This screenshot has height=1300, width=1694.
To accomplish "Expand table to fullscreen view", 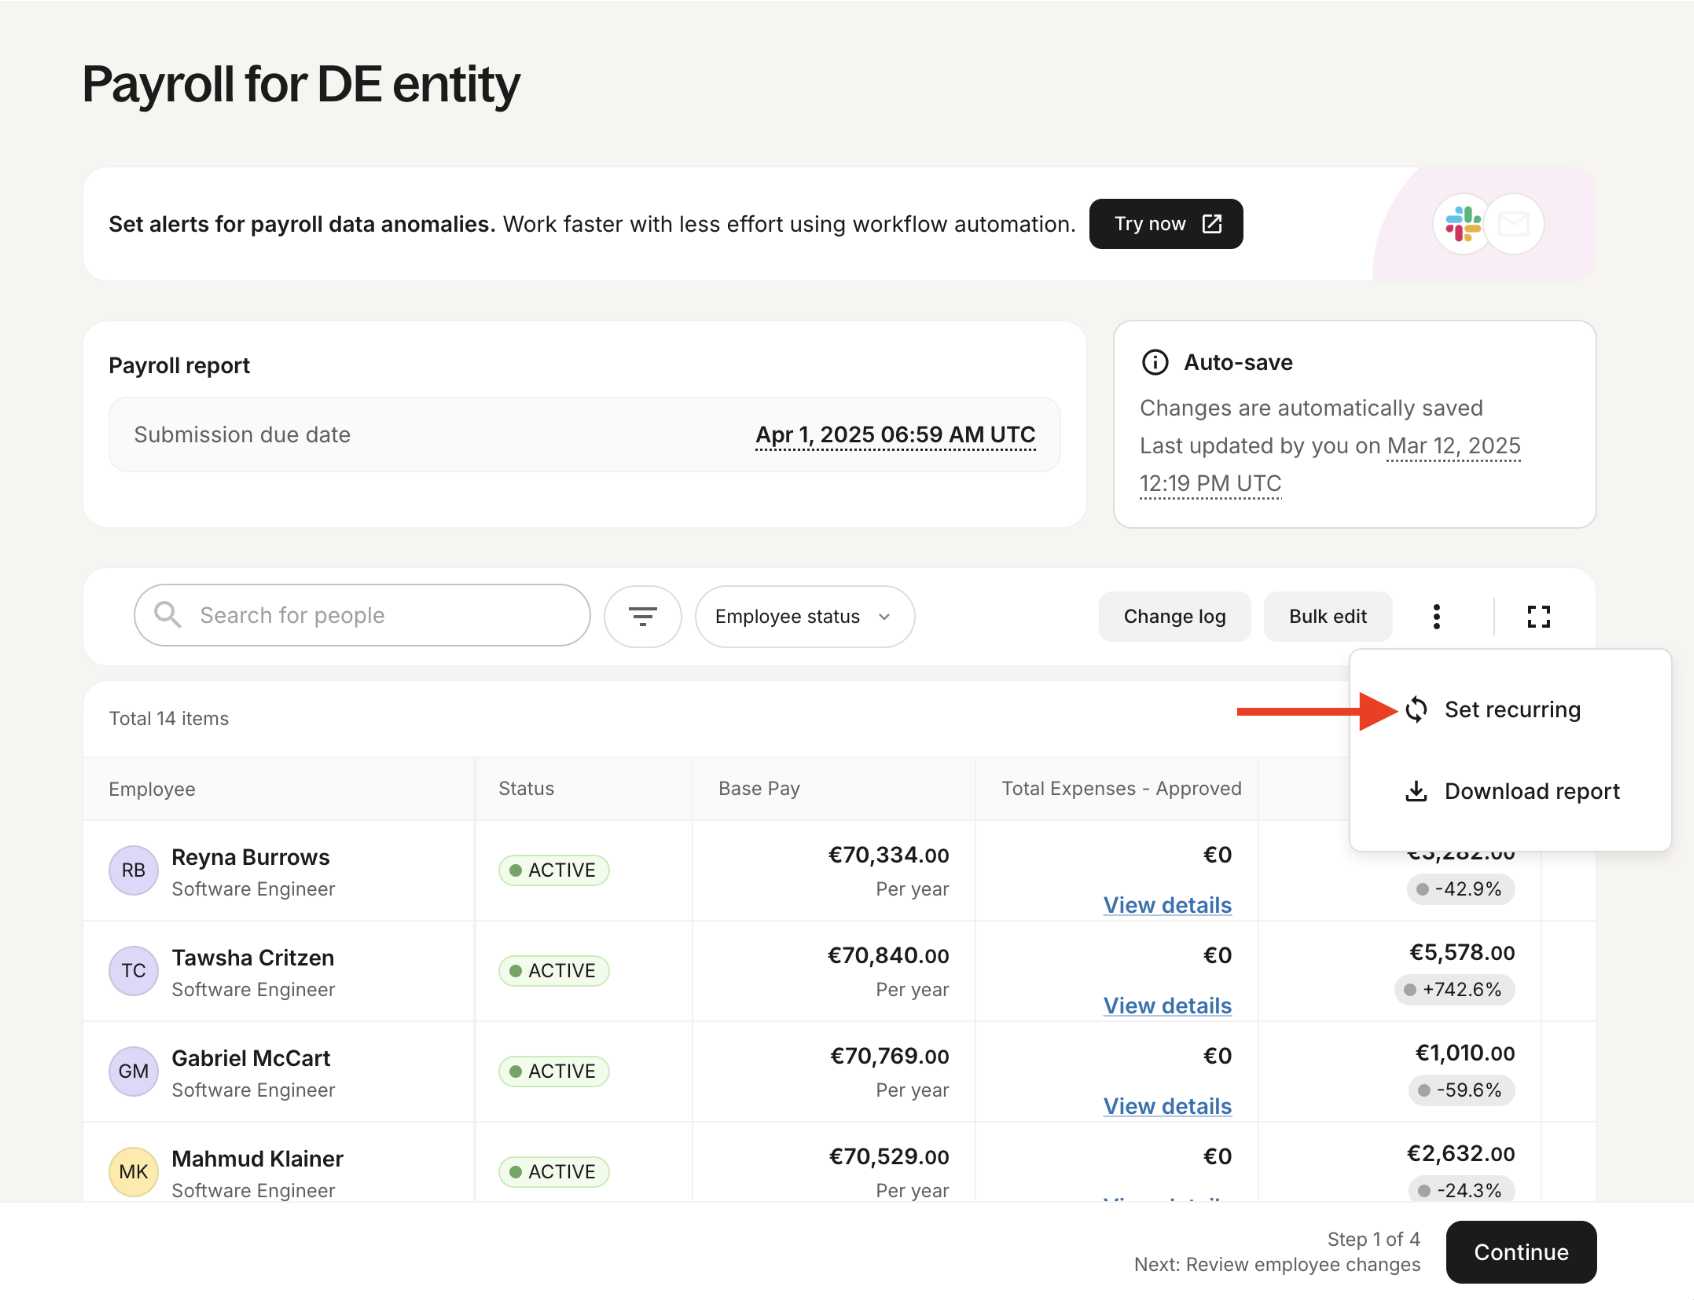I will click(x=1538, y=616).
